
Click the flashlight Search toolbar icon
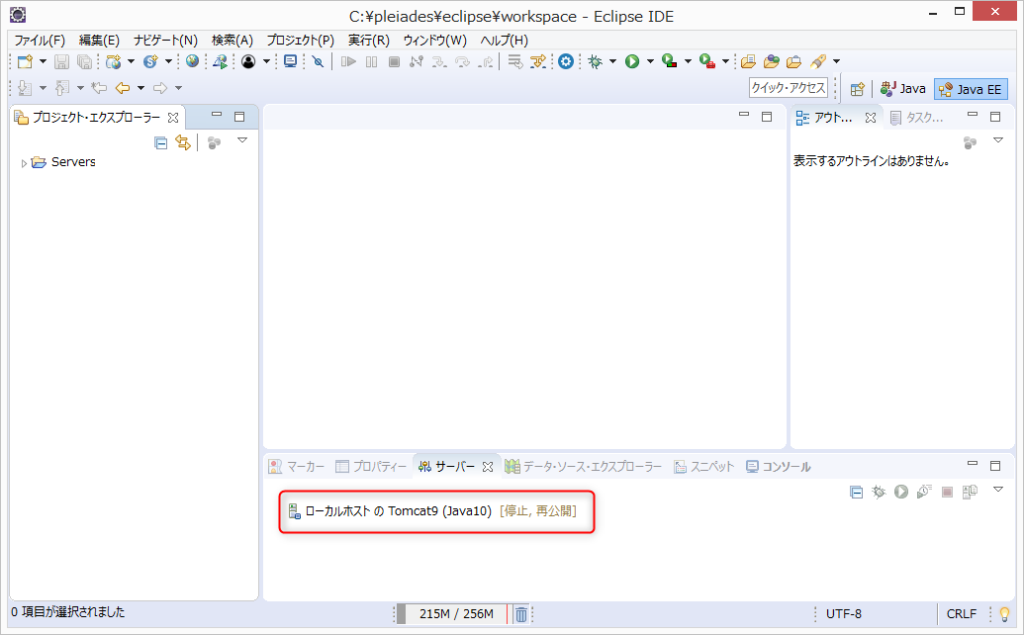pos(818,61)
